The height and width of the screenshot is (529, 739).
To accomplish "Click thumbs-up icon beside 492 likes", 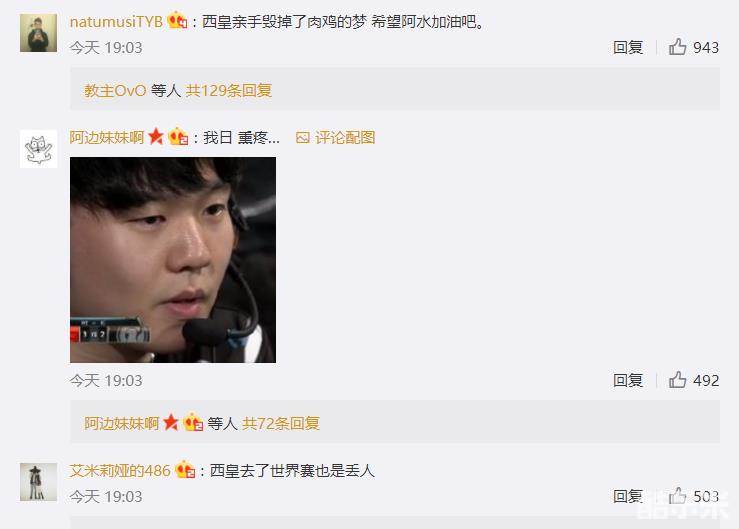I will coord(677,380).
